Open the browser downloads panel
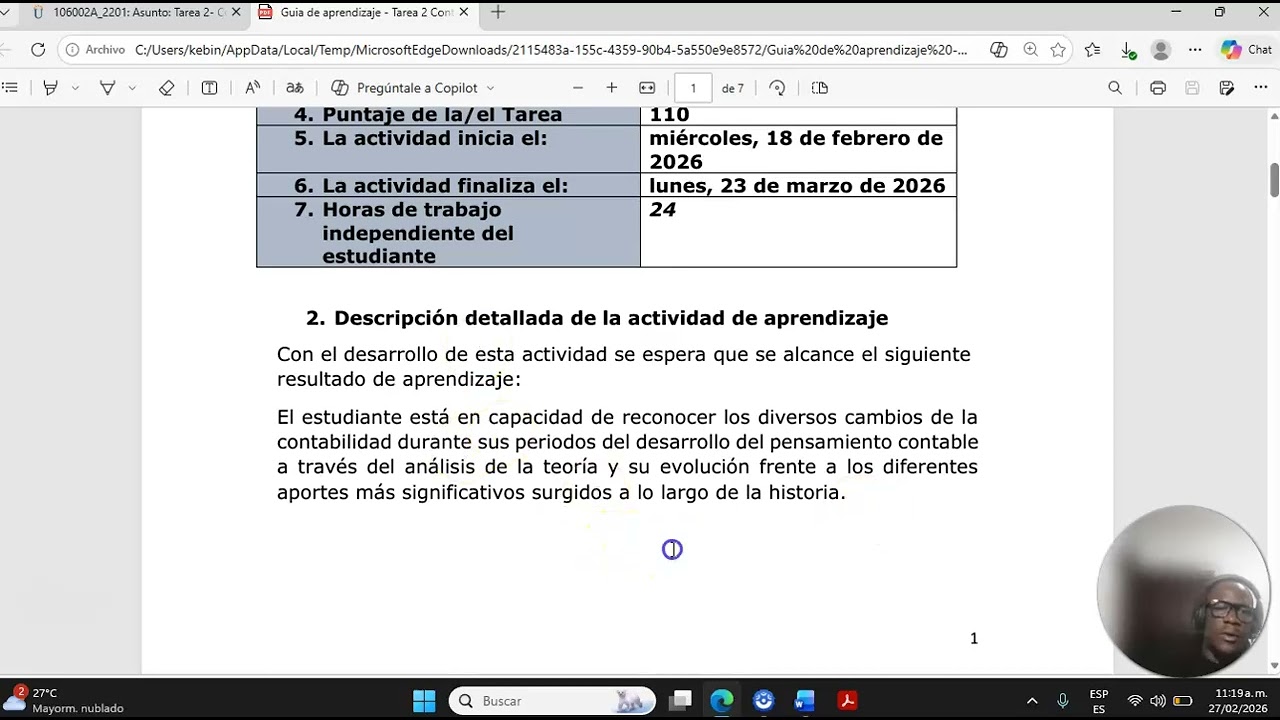Viewport: 1280px width, 720px height. [1128, 49]
